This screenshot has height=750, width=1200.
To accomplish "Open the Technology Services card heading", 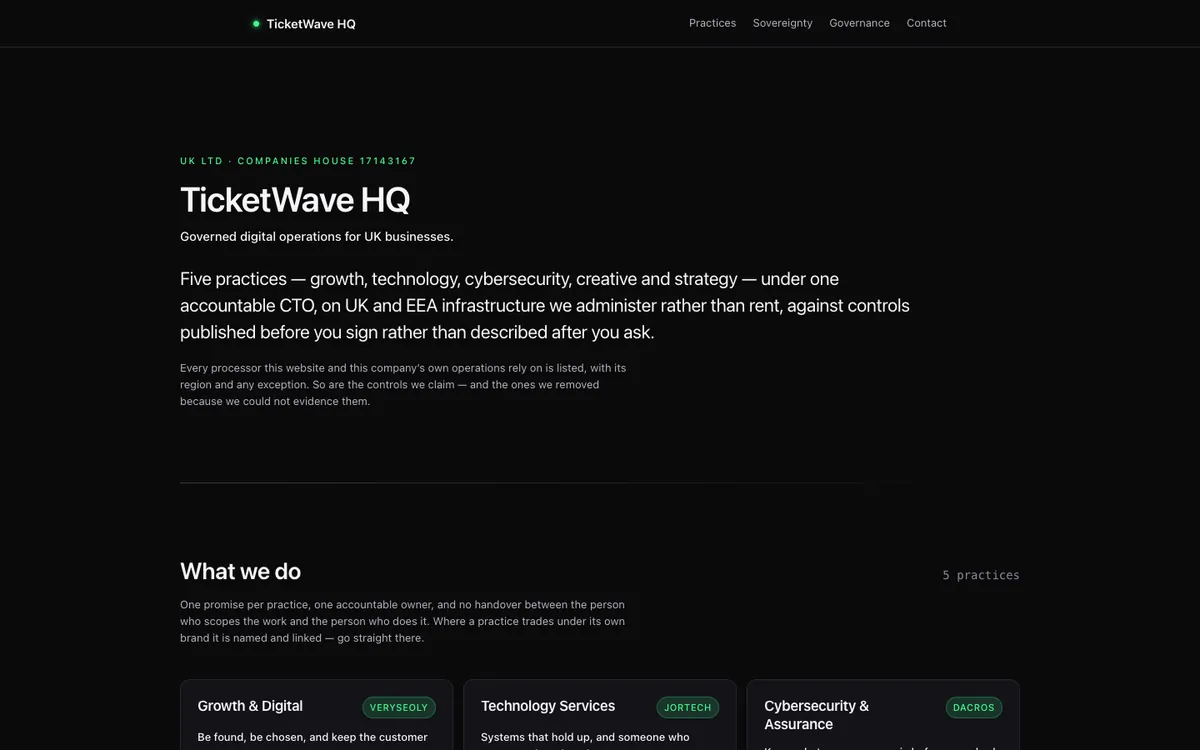I will point(548,706).
